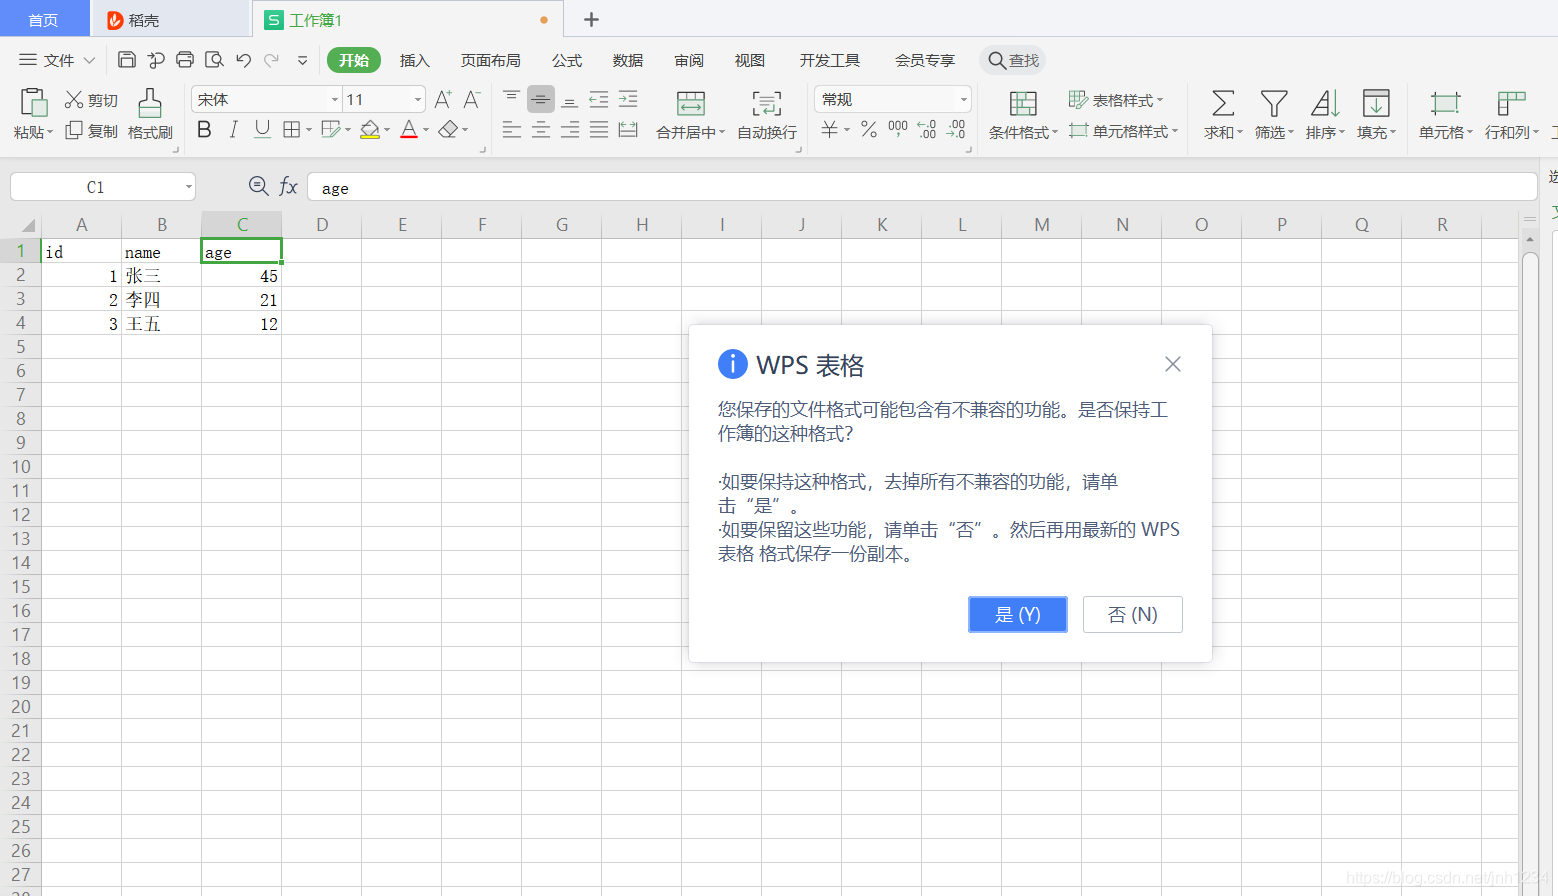Select the Format Painter (格式刷)
The width and height of the screenshot is (1558, 896).
pyautogui.click(x=150, y=114)
